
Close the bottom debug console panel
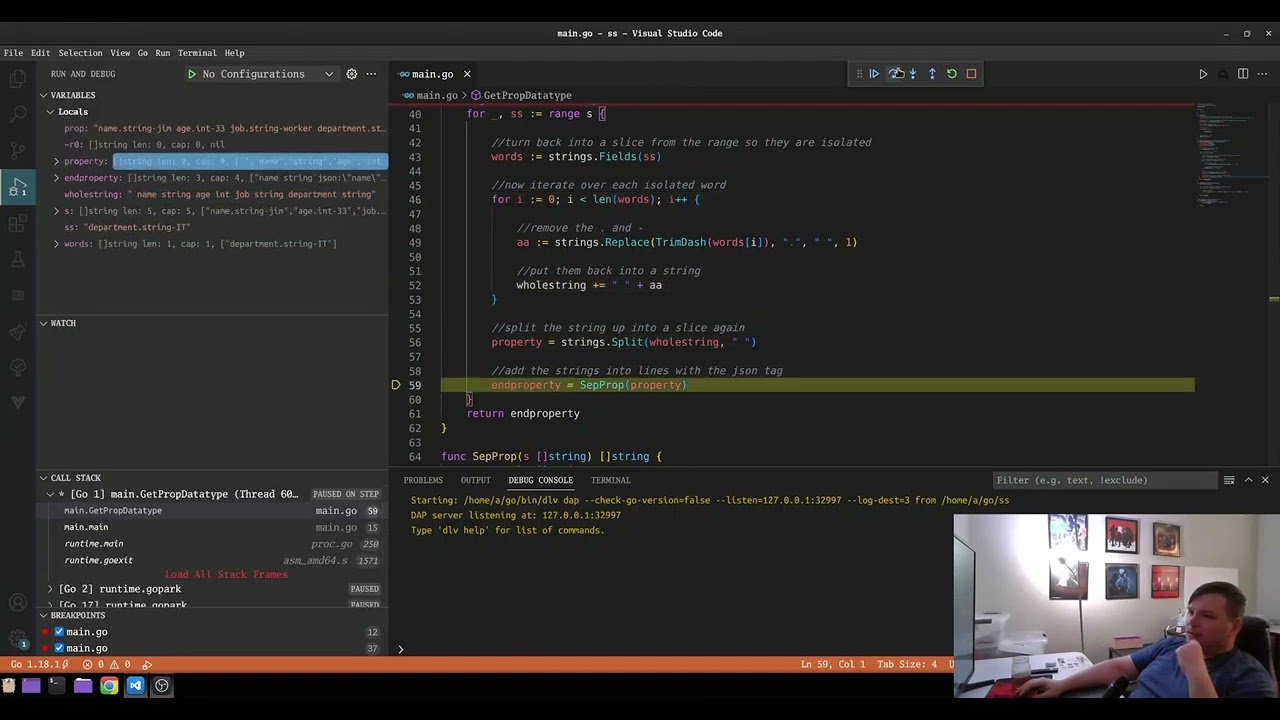pyautogui.click(x=1265, y=480)
